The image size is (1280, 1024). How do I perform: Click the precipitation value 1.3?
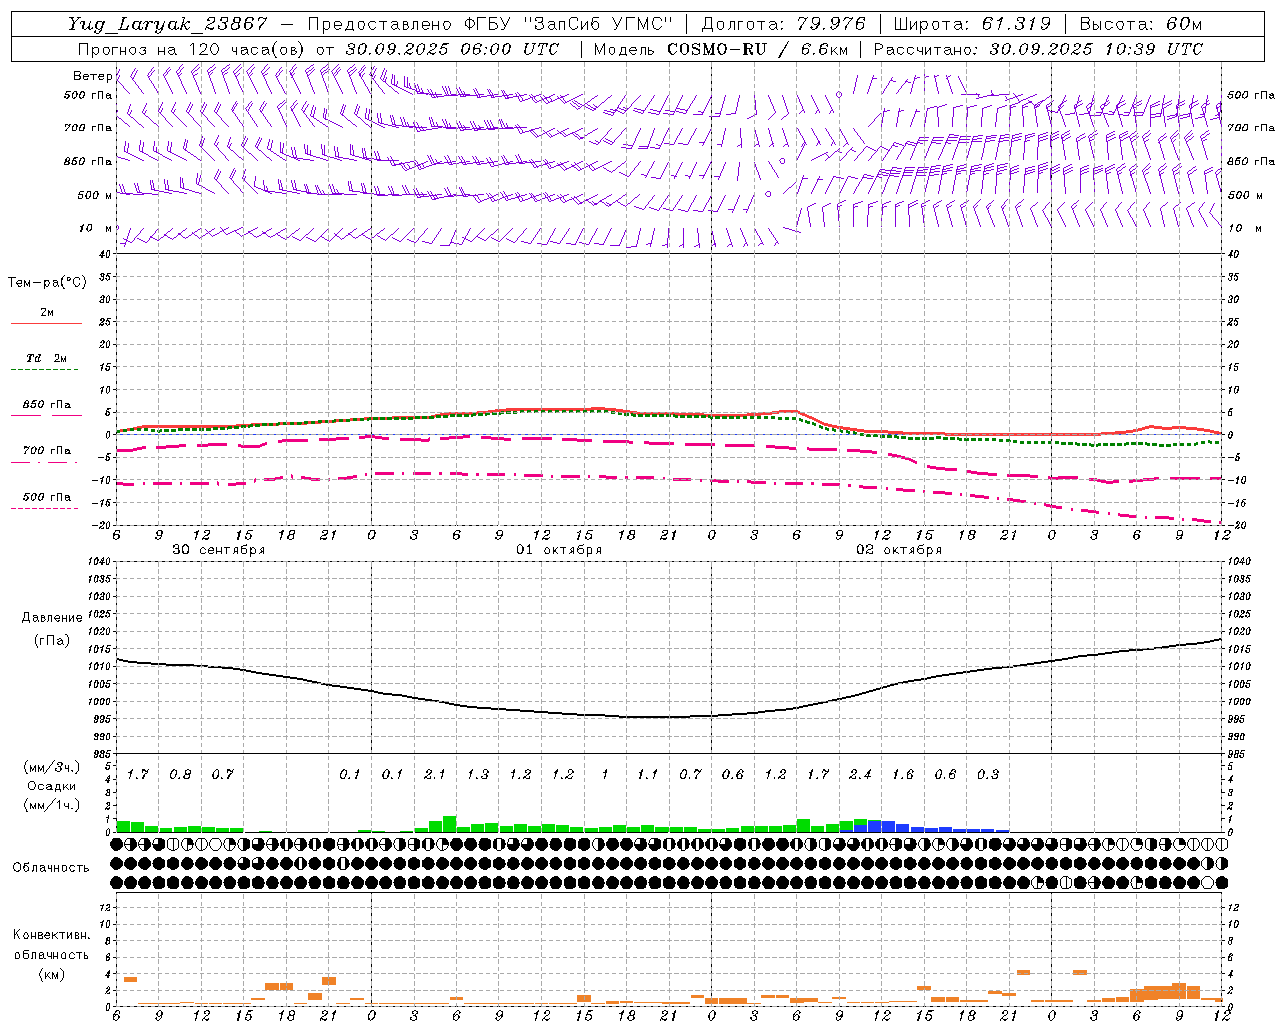point(478,775)
